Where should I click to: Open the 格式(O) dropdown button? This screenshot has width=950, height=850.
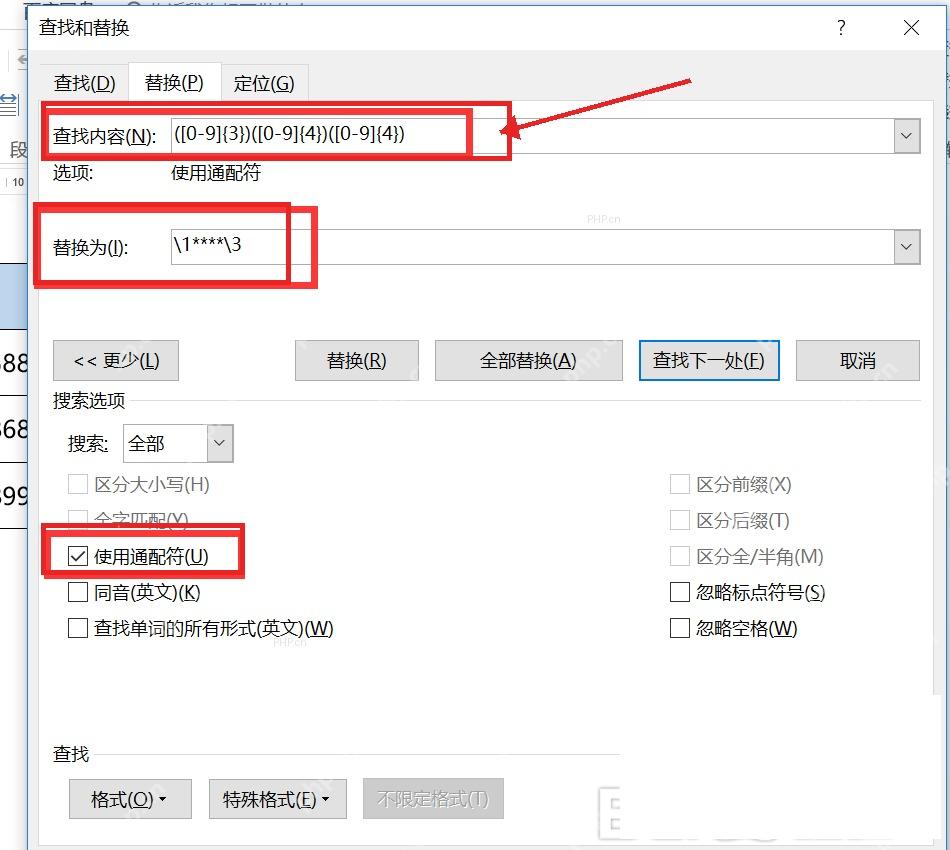point(130,799)
